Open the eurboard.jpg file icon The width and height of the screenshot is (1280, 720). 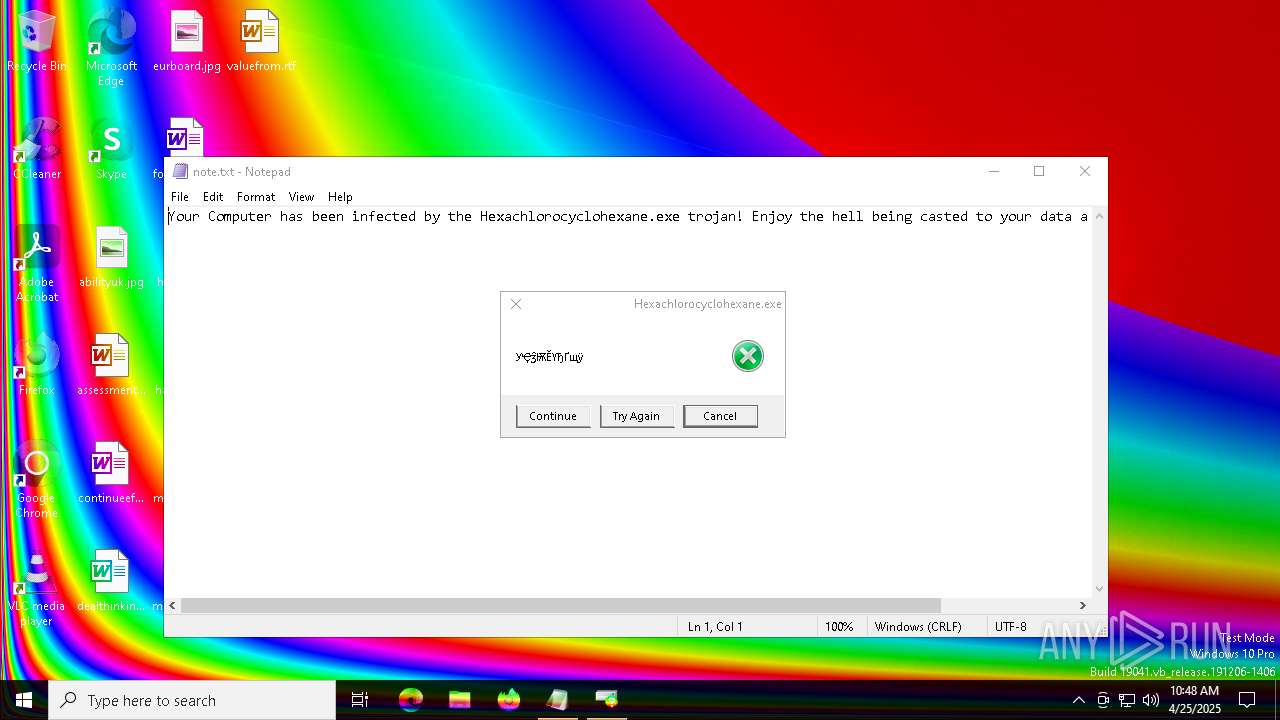(x=186, y=40)
